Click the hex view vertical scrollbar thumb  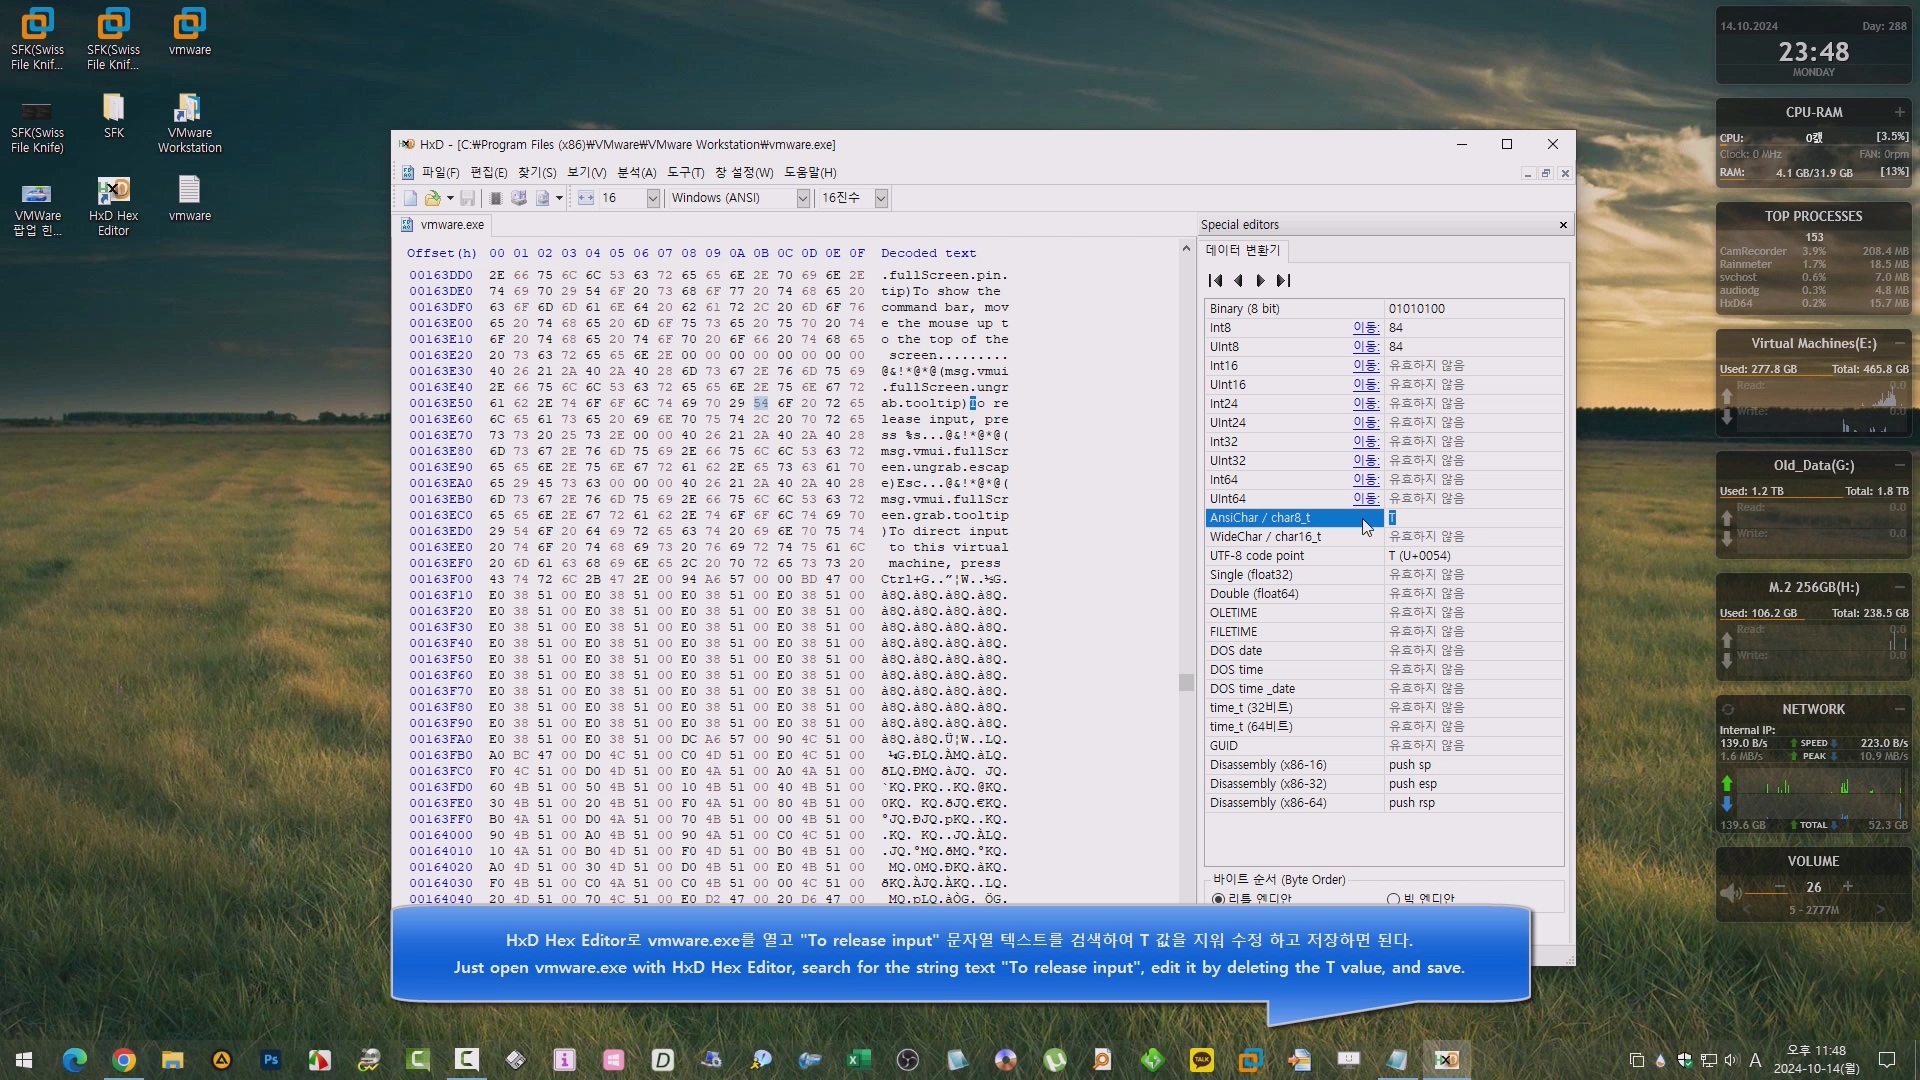pos(1186,682)
